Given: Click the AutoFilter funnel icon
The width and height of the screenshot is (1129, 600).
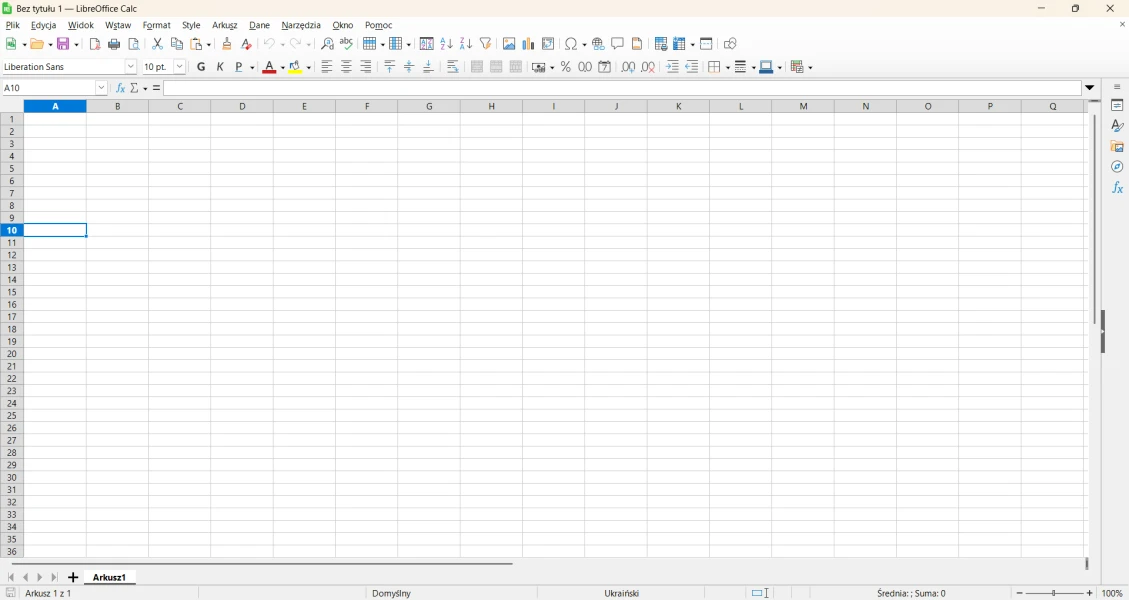Looking at the screenshot, I should tap(486, 44).
